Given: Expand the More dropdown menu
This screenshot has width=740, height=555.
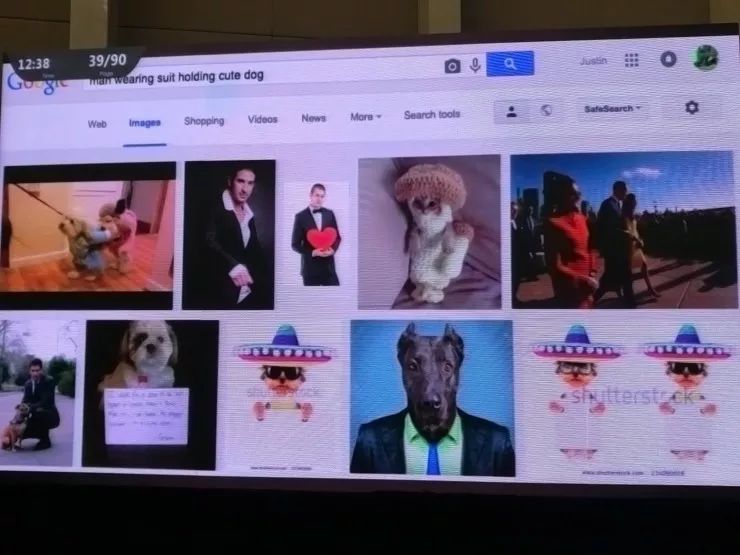Looking at the screenshot, I should click(366, 117).
